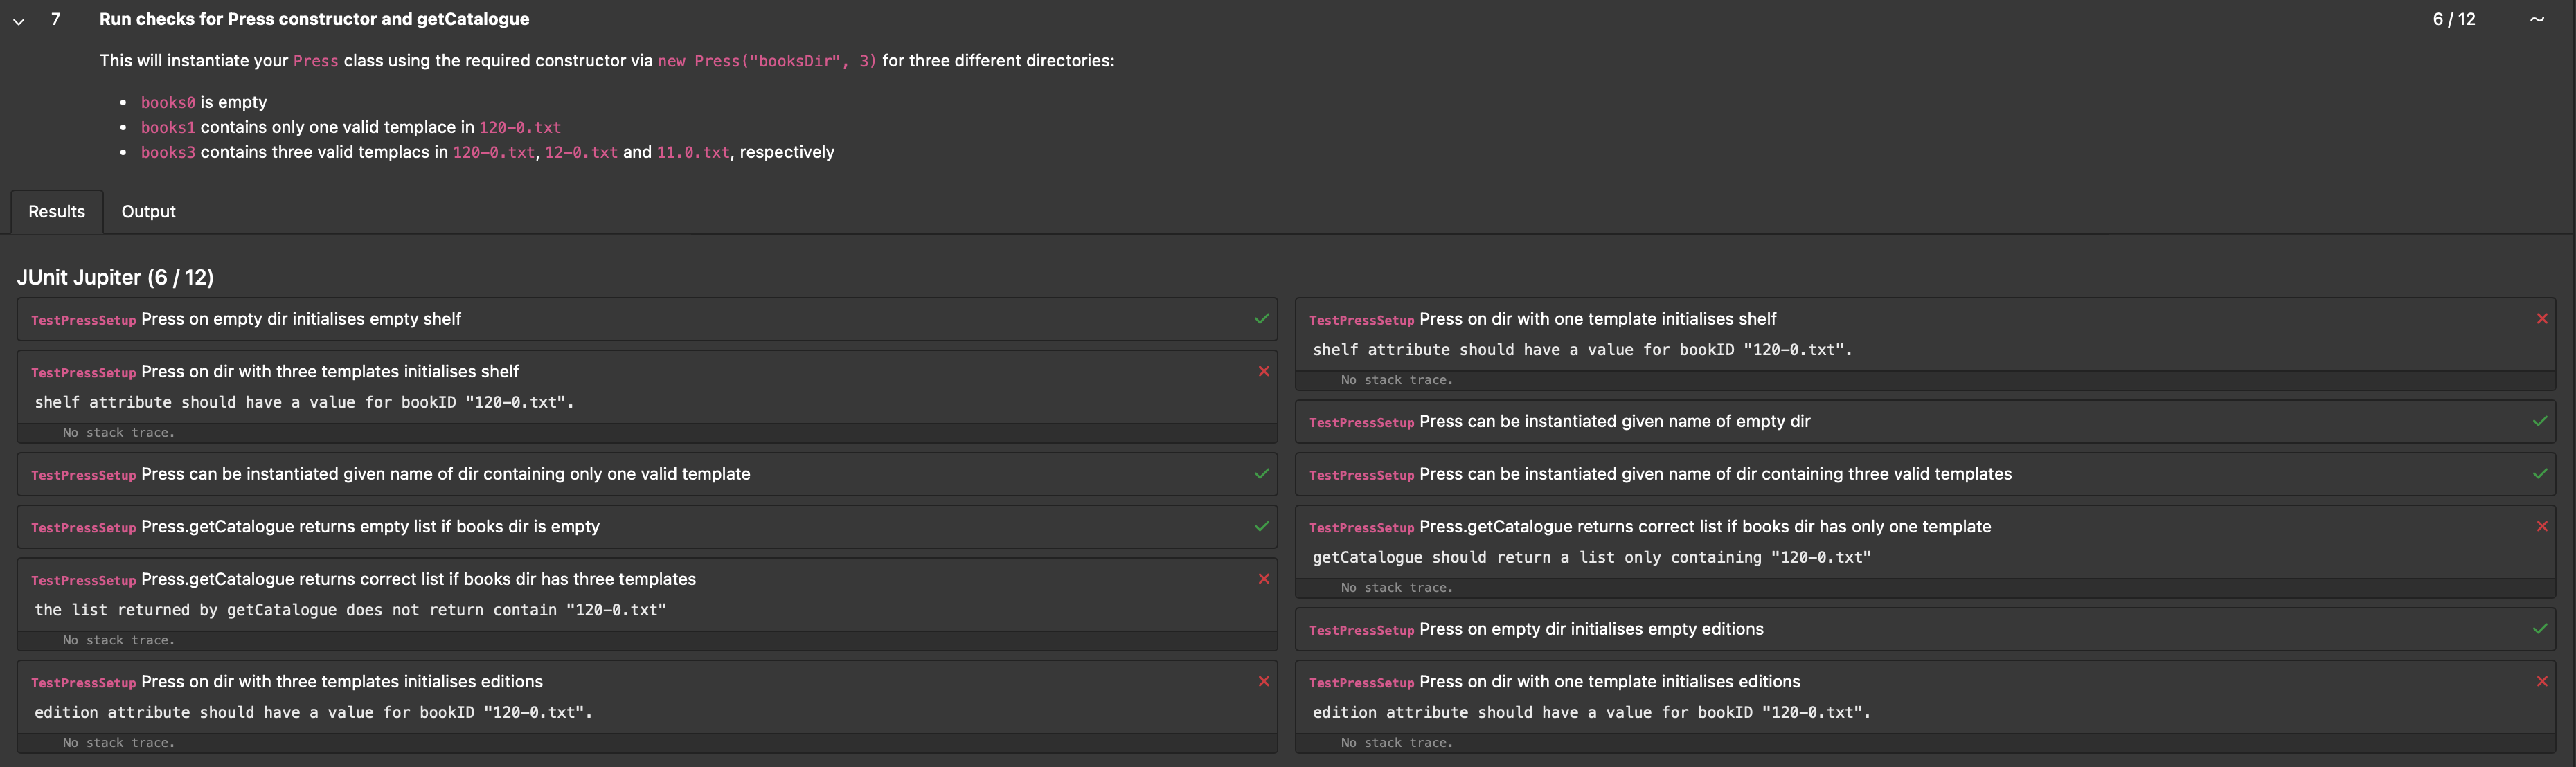This screenshot has height=767, width=2576.
Task: Click the message 'getCatalogue should return a list only containing'
Action: coord(1592,557)
